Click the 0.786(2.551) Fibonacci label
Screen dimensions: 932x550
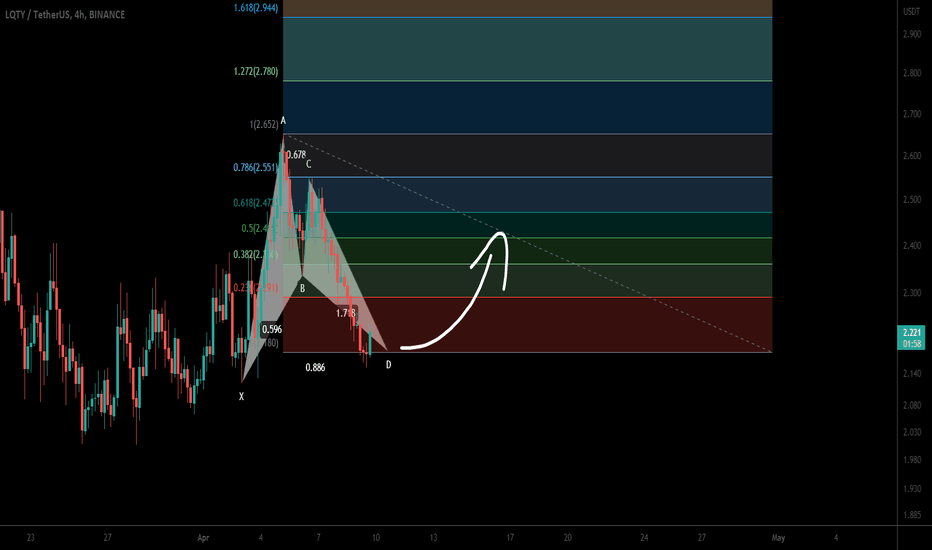[256, 168]
